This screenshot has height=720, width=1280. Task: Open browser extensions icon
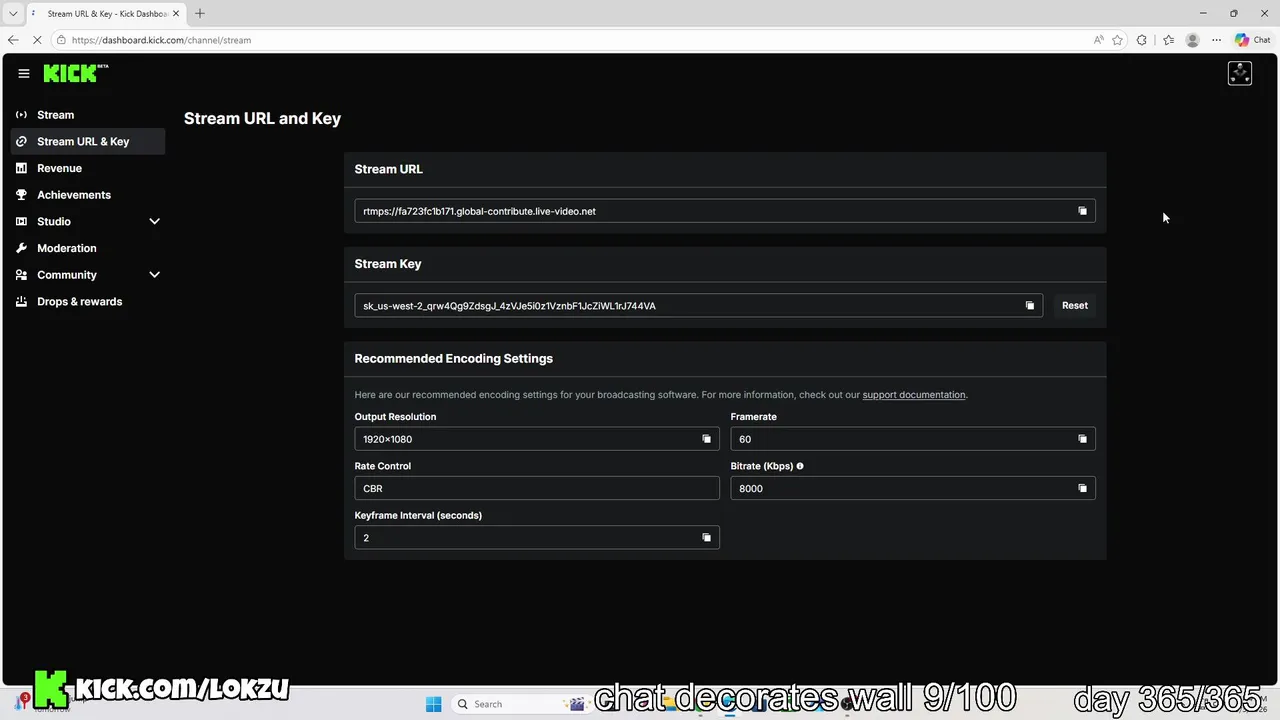(1142, 40)
